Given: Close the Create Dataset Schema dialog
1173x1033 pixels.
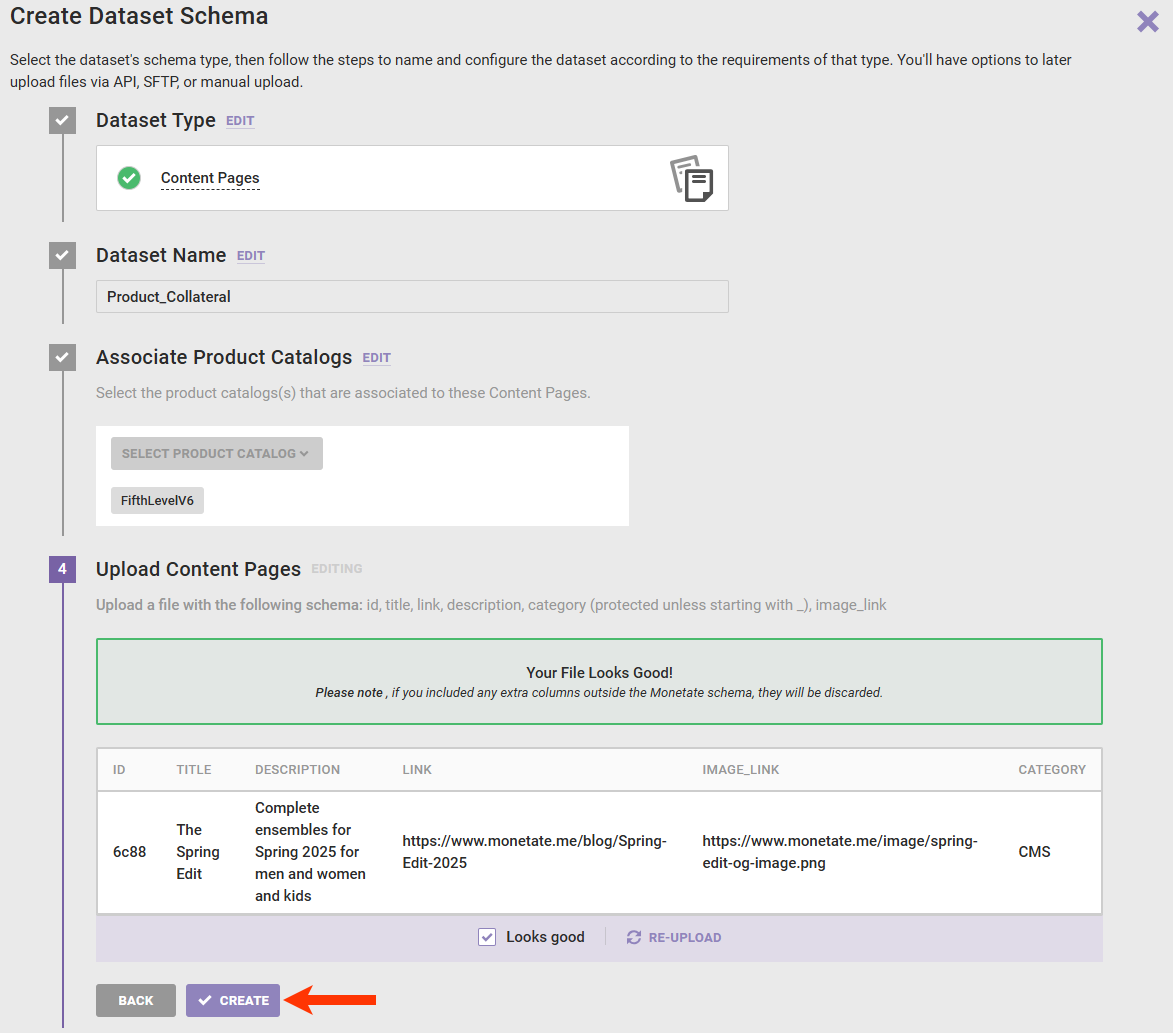Looking at the screenshot, I should pyautogui.click(x=1147, y=21).
